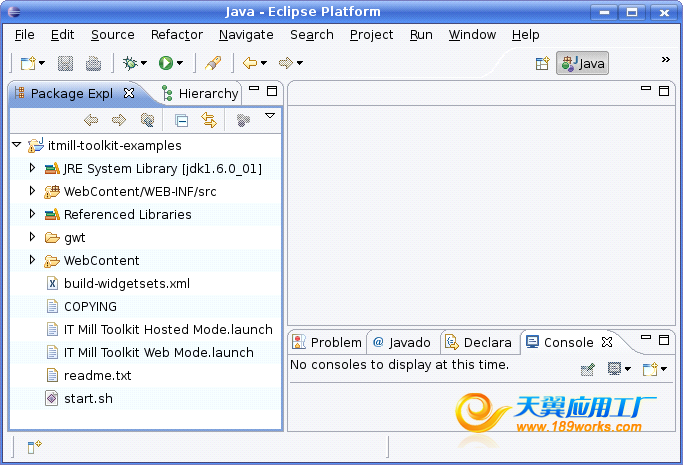Click the main toolbar Forward navigation arrow
This screenshot has width=684, height=466.
(x=286, y=63)
